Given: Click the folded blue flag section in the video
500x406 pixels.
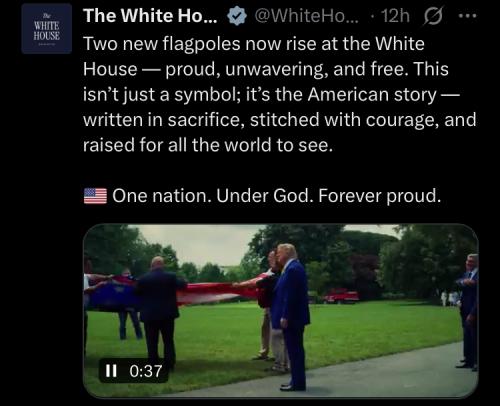Looking at the screenshot, I should (x=113, y=295).
